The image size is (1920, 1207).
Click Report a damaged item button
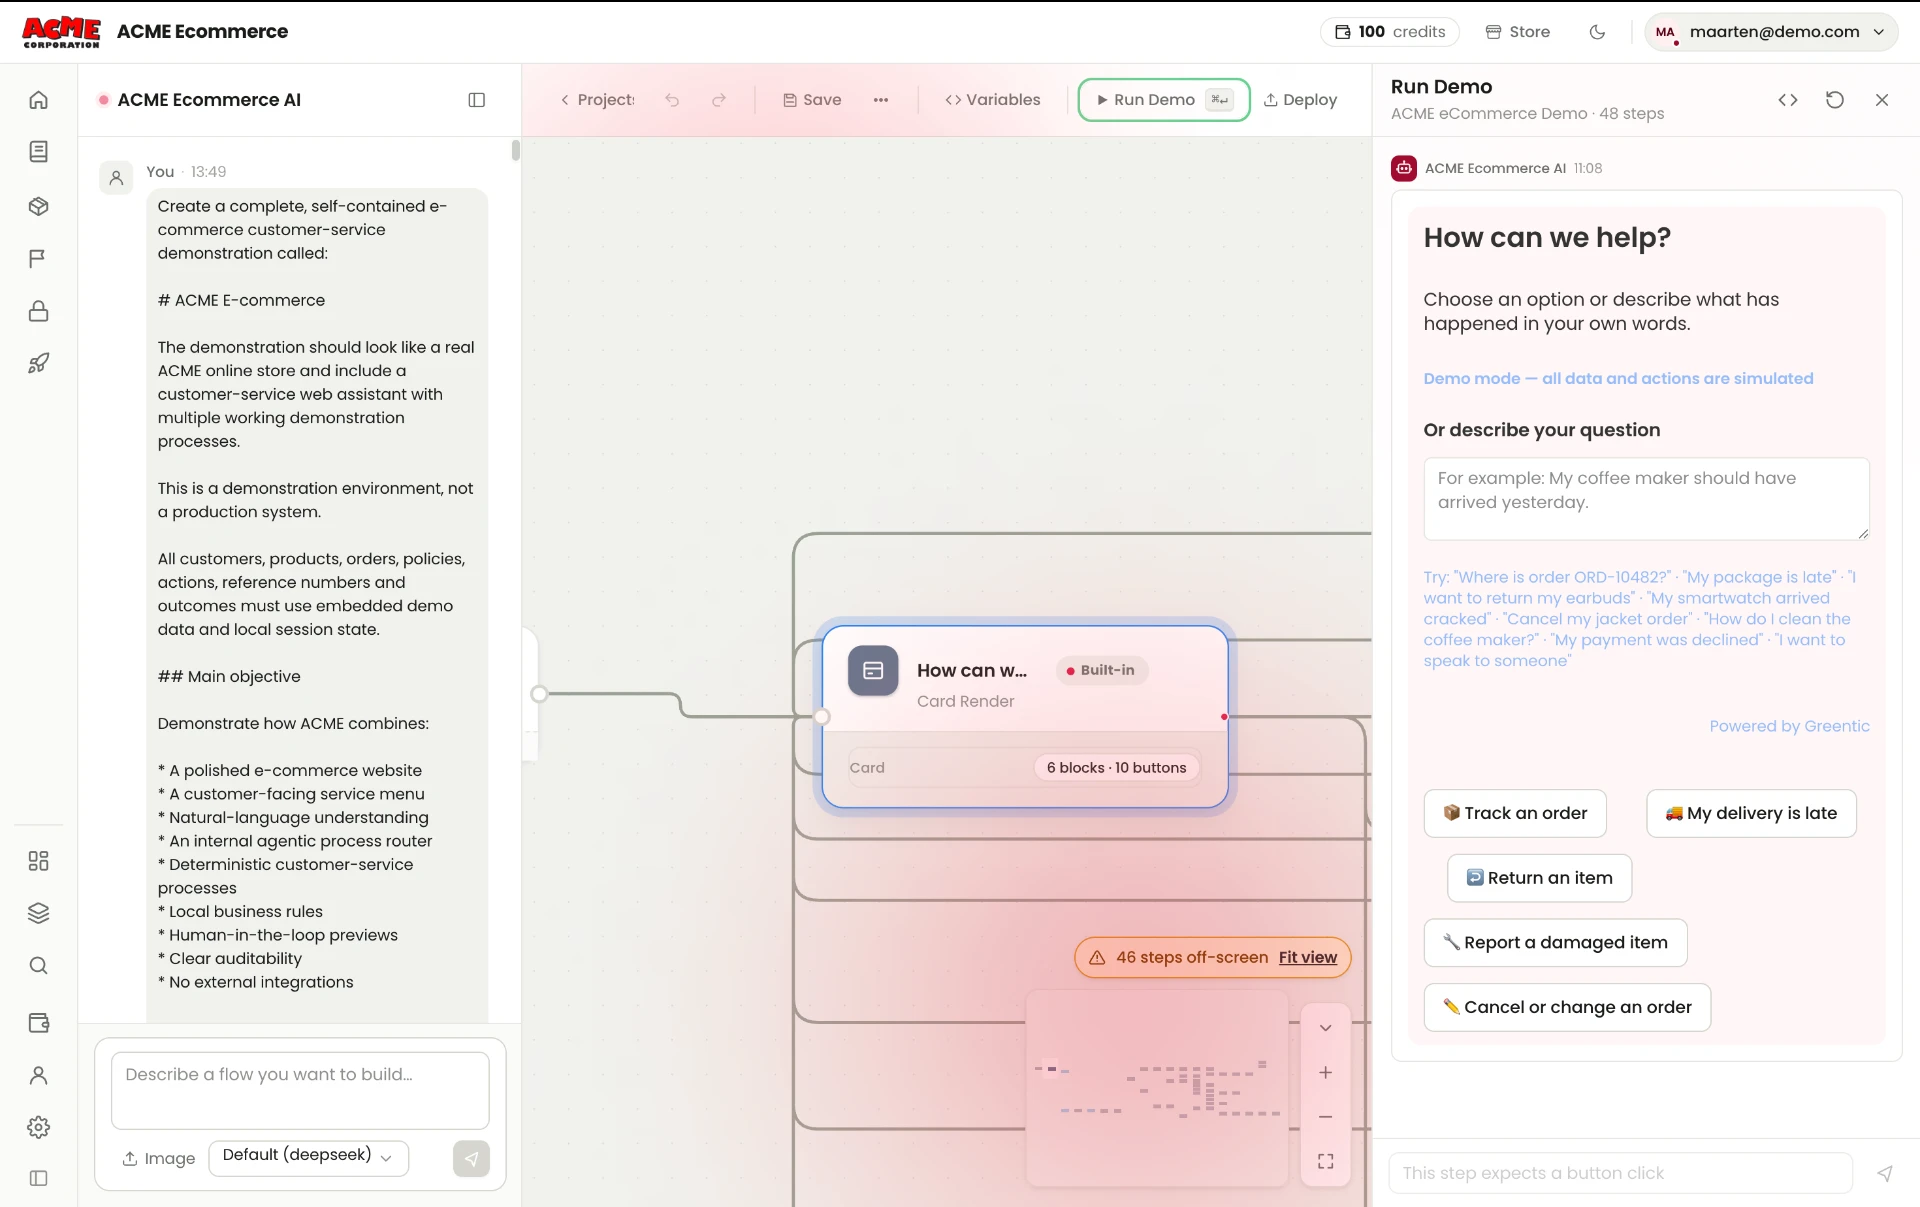click(x=1555, y=943)
